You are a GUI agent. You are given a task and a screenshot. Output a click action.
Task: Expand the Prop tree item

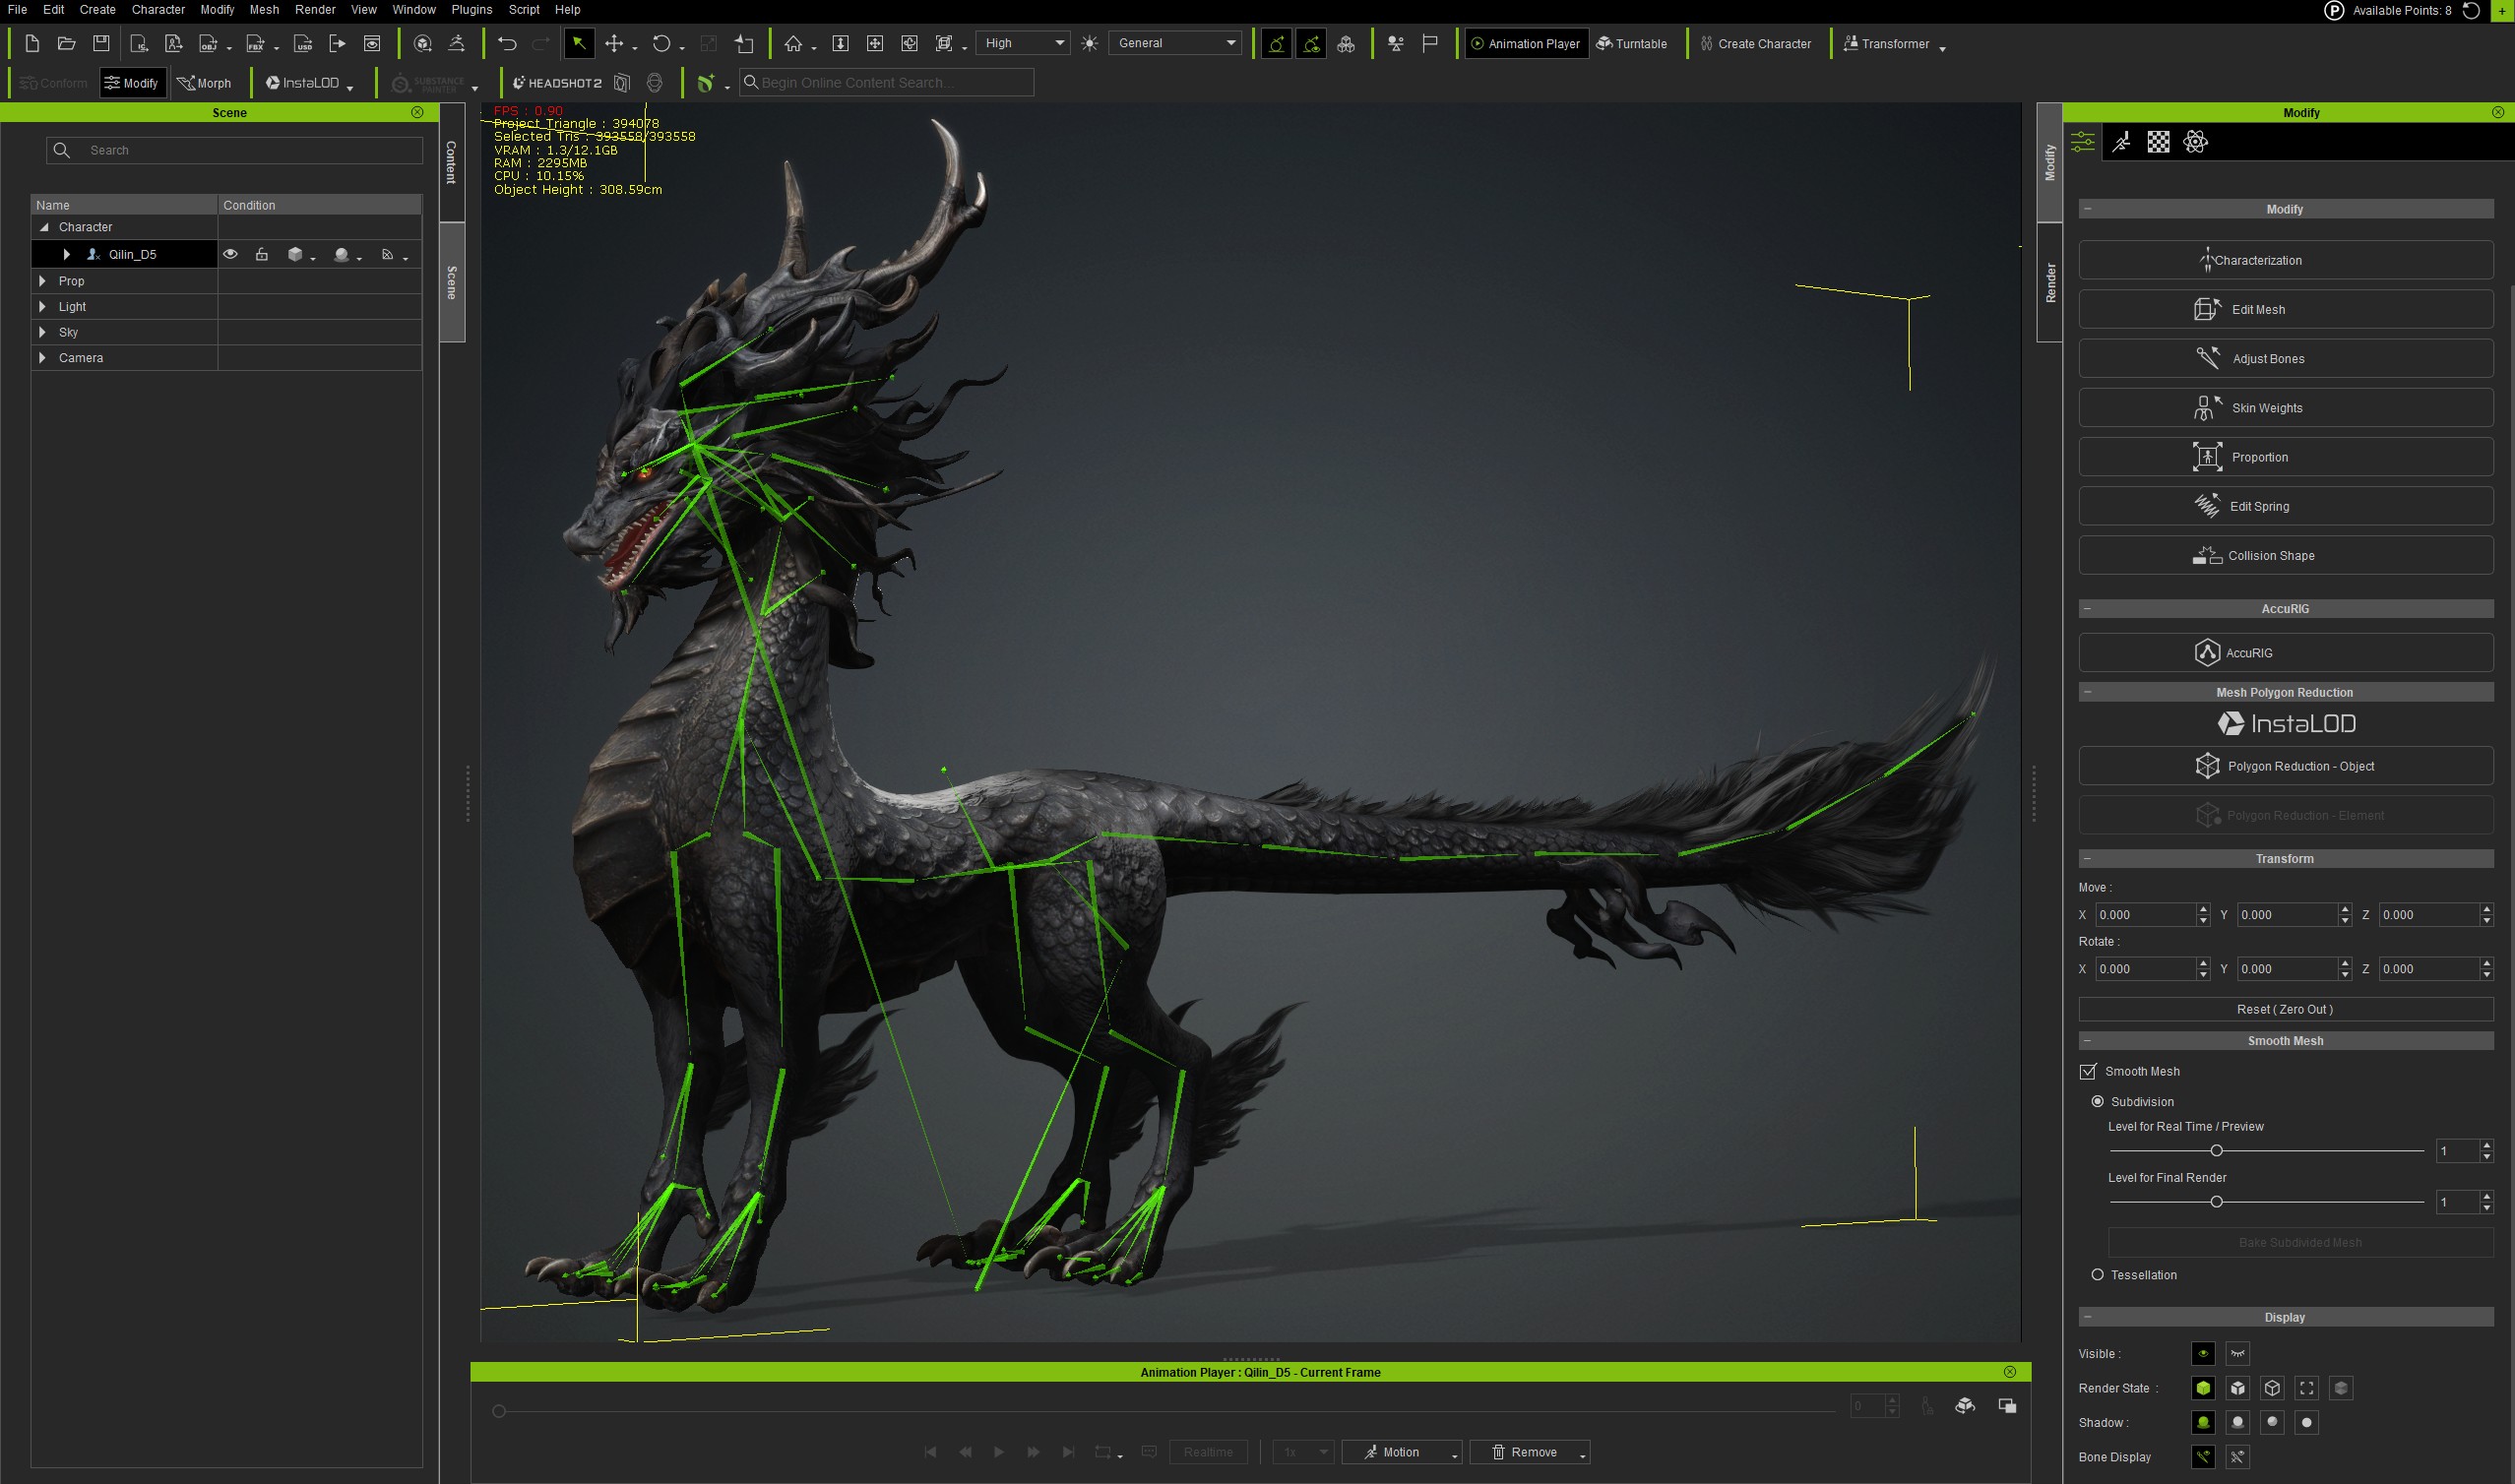click(42, 281)
